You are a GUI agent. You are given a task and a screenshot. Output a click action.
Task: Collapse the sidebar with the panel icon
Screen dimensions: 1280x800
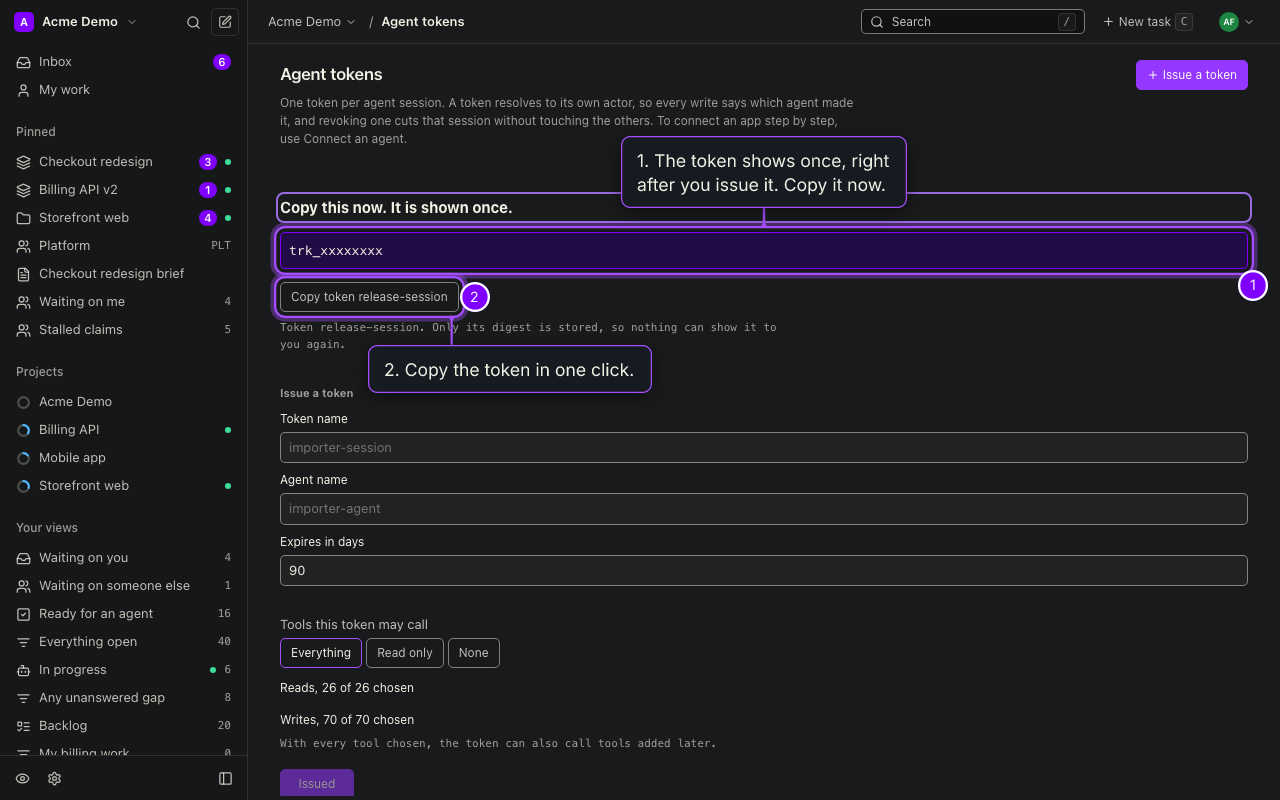pos(225,779)
